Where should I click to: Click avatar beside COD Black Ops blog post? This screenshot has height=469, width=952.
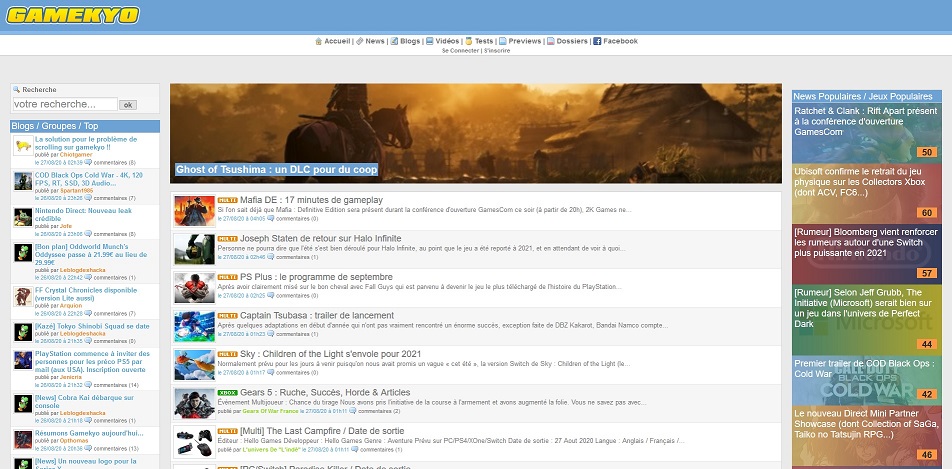[x=23, y=181]
